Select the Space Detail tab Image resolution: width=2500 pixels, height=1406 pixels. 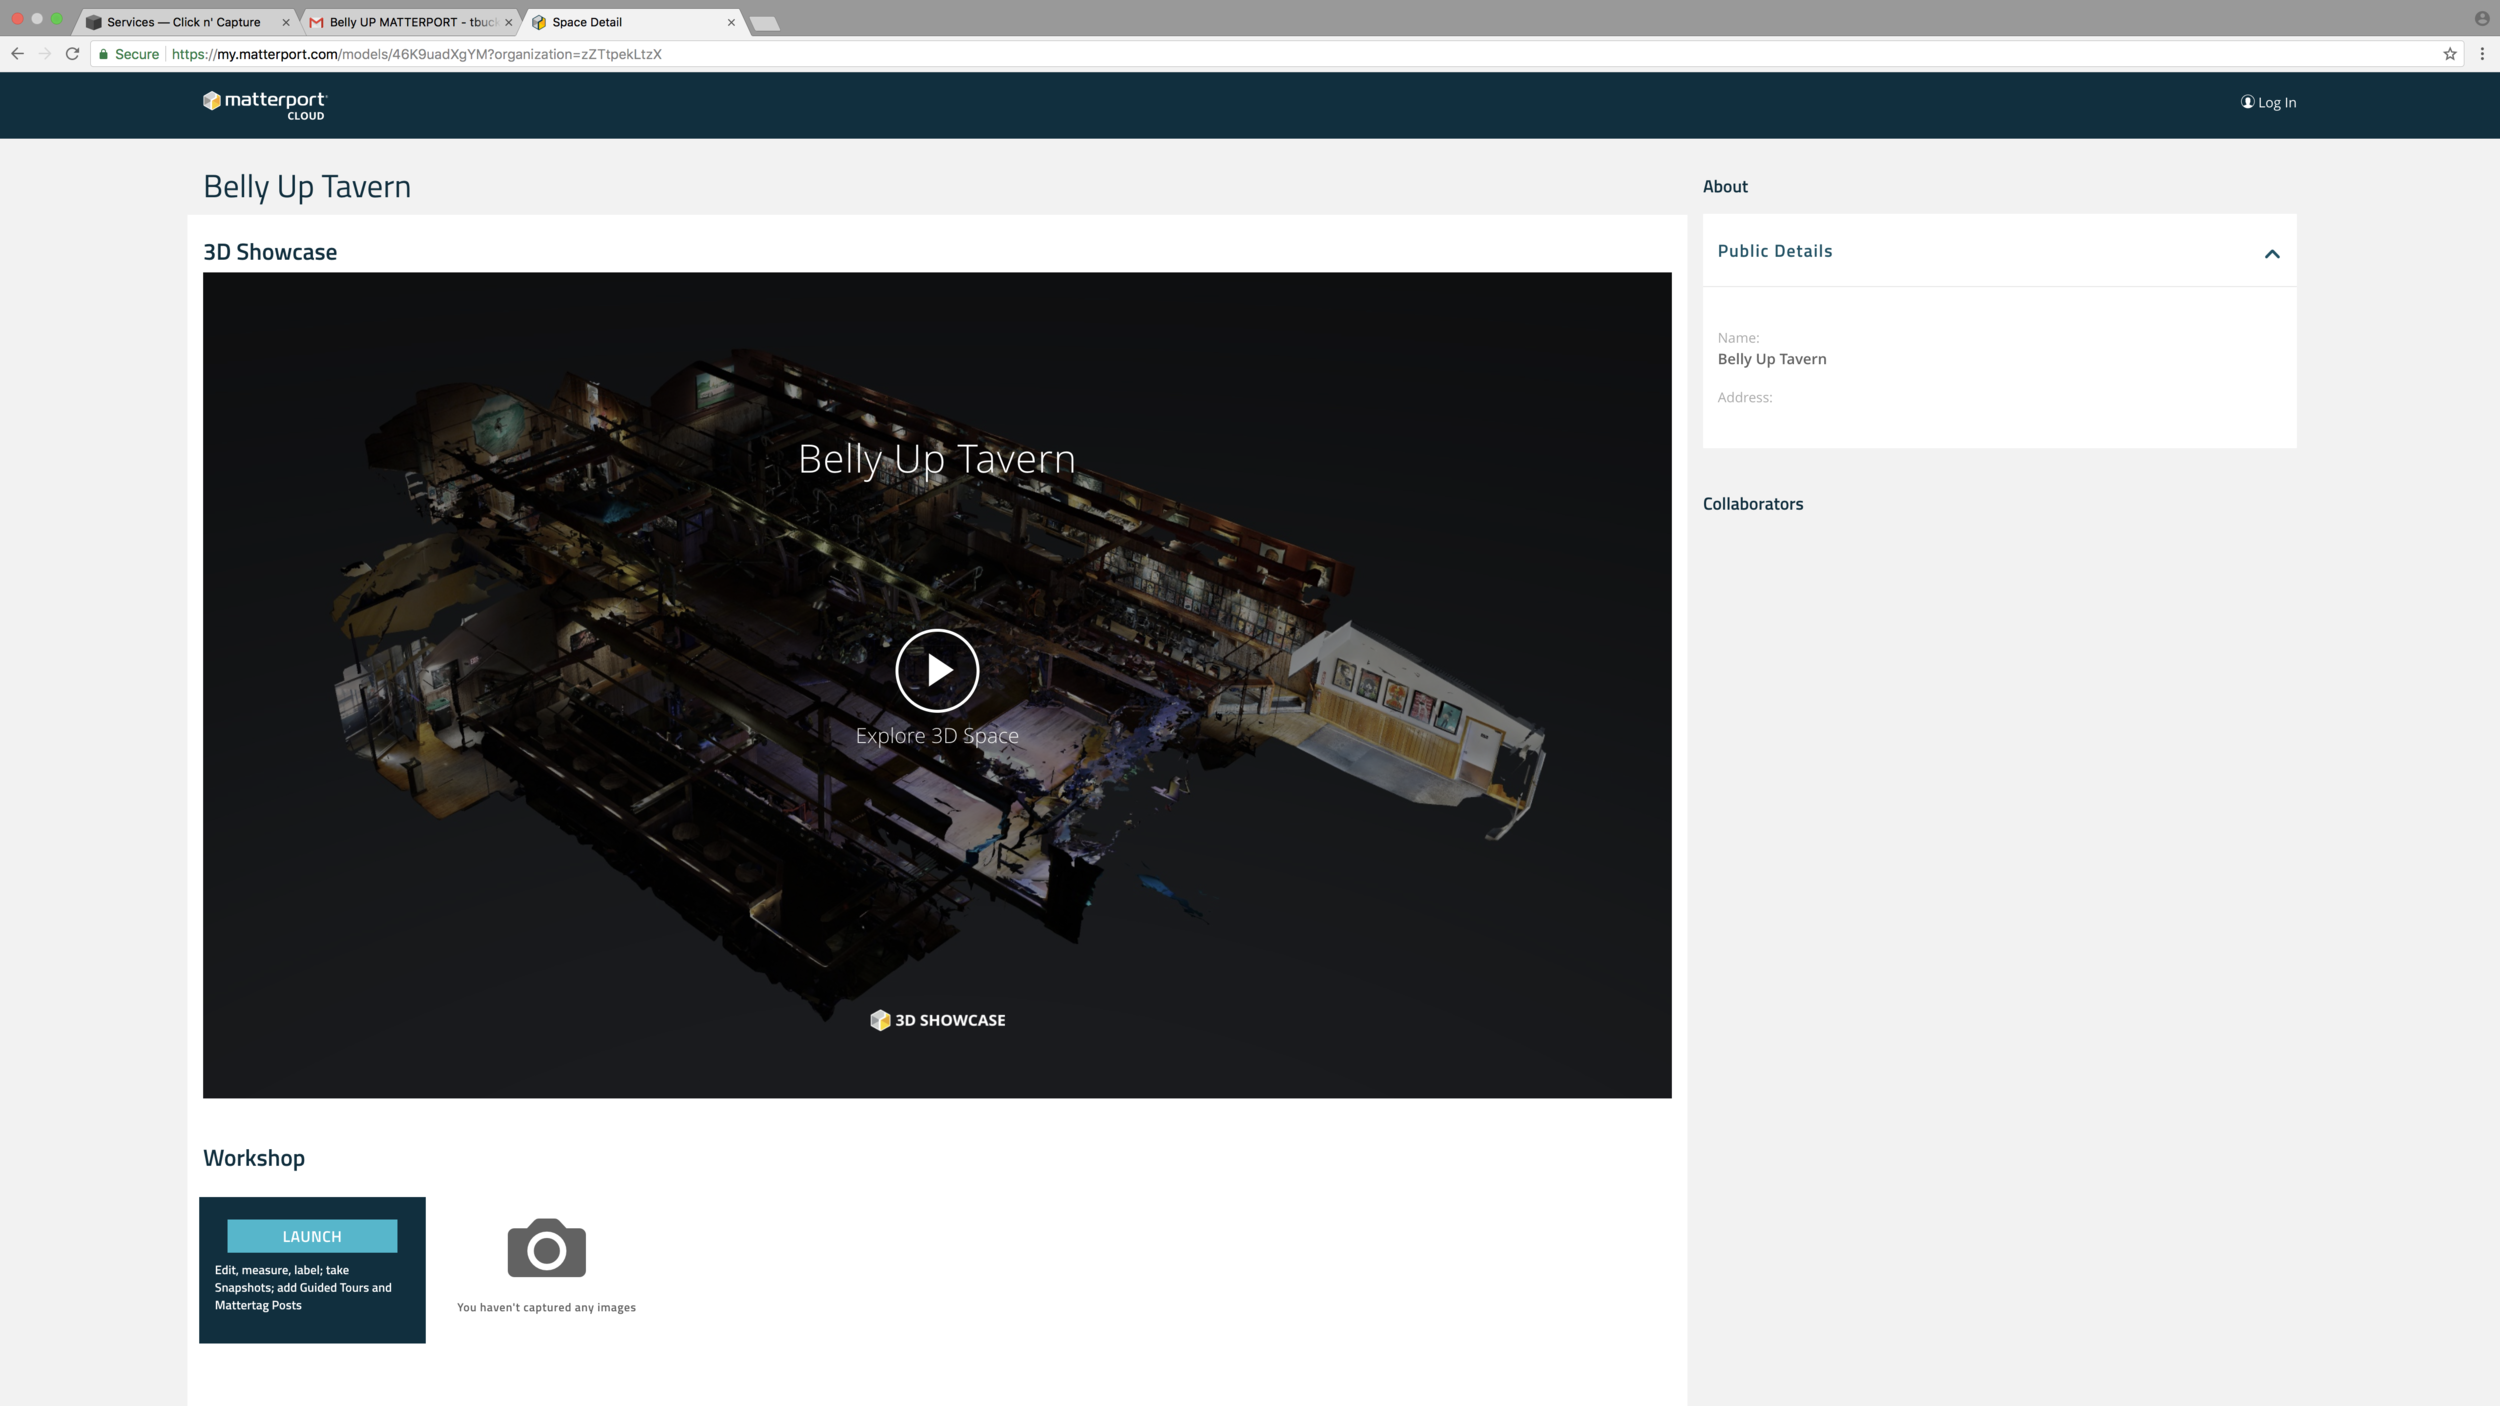tap(630, 22)
